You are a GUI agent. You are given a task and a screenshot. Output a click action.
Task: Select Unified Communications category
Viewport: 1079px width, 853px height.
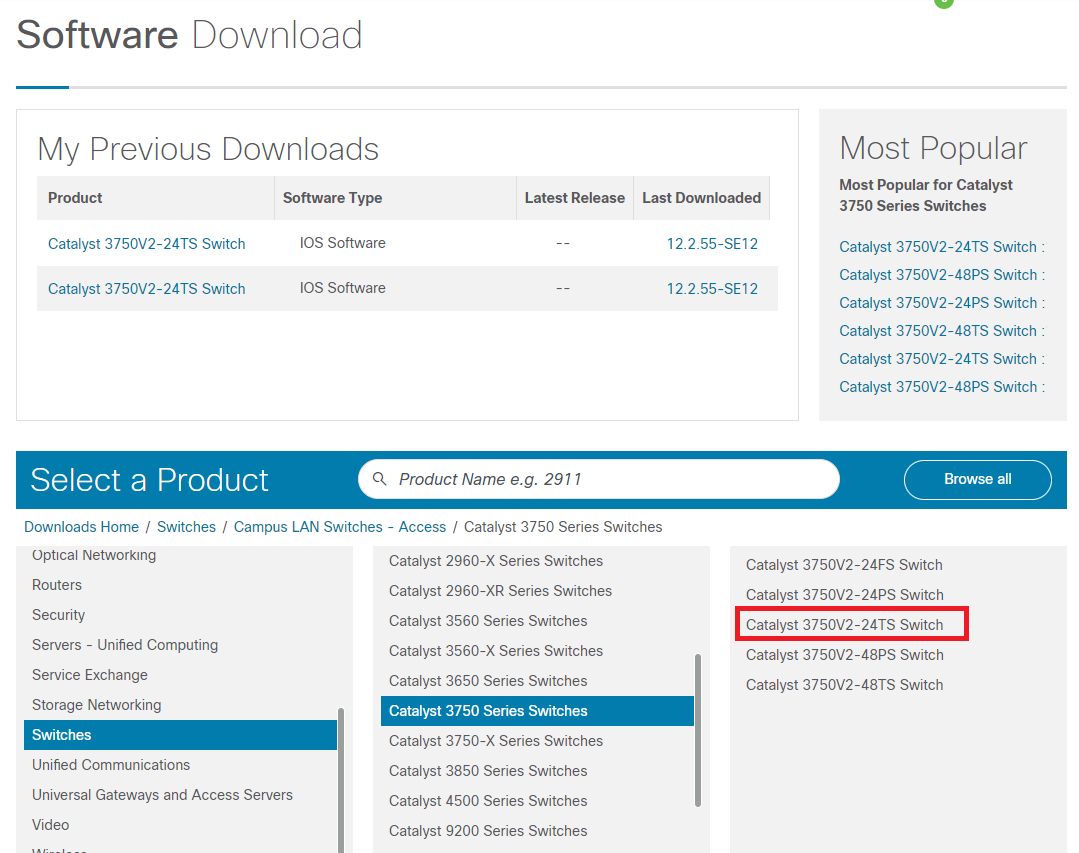[111, 765]
